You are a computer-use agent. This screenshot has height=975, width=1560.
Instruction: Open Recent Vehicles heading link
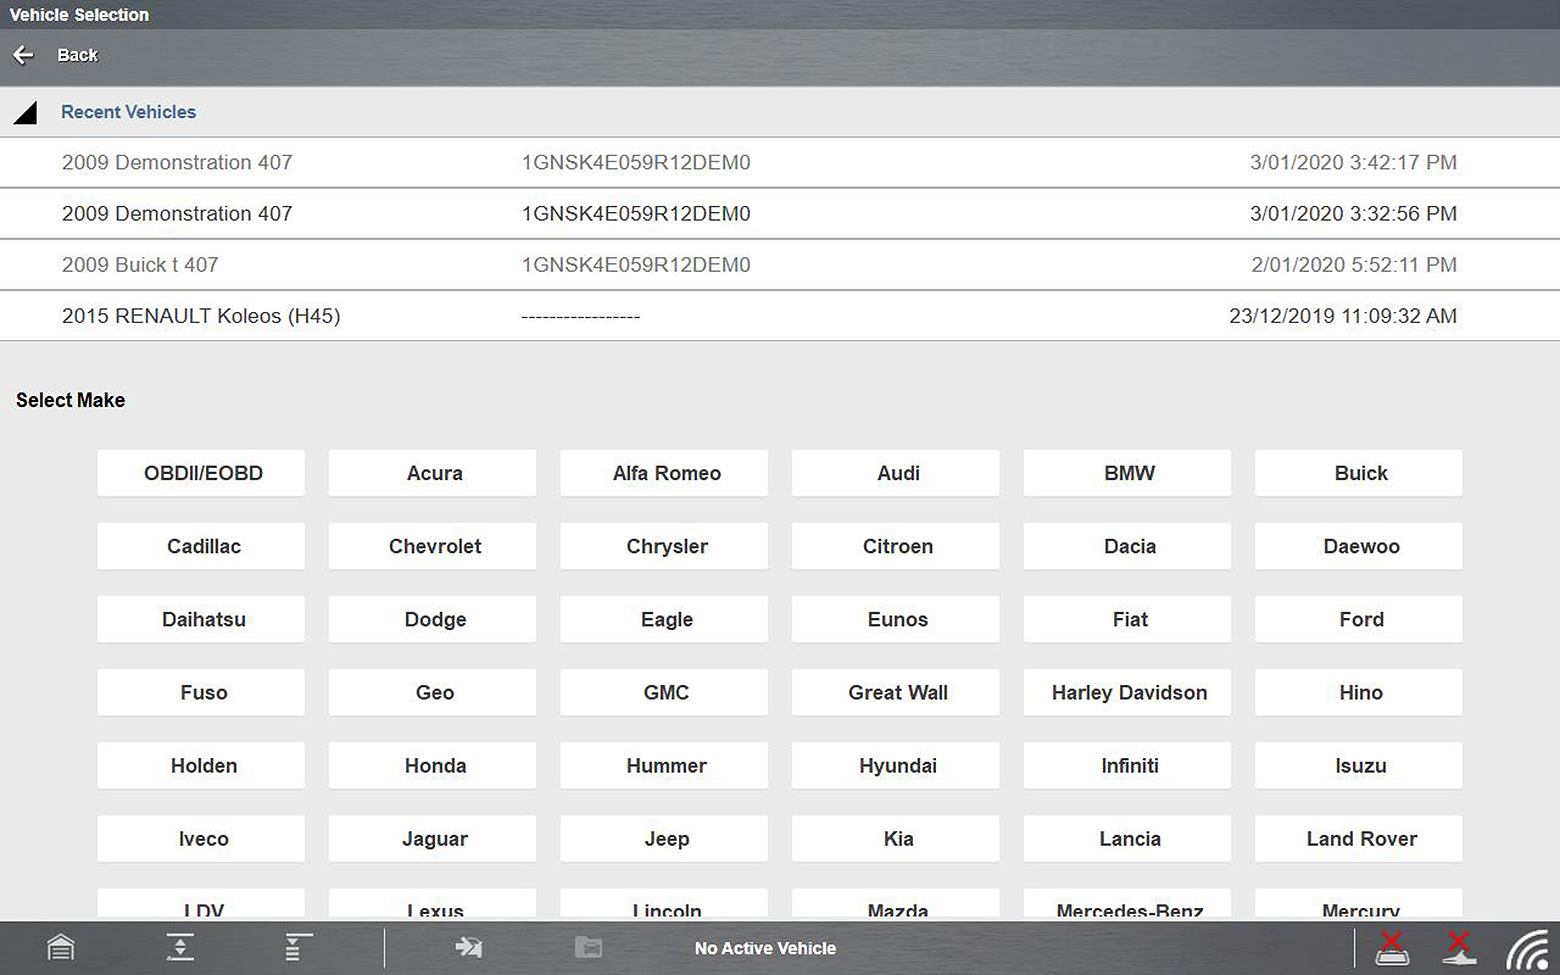(x=128, y=112)
